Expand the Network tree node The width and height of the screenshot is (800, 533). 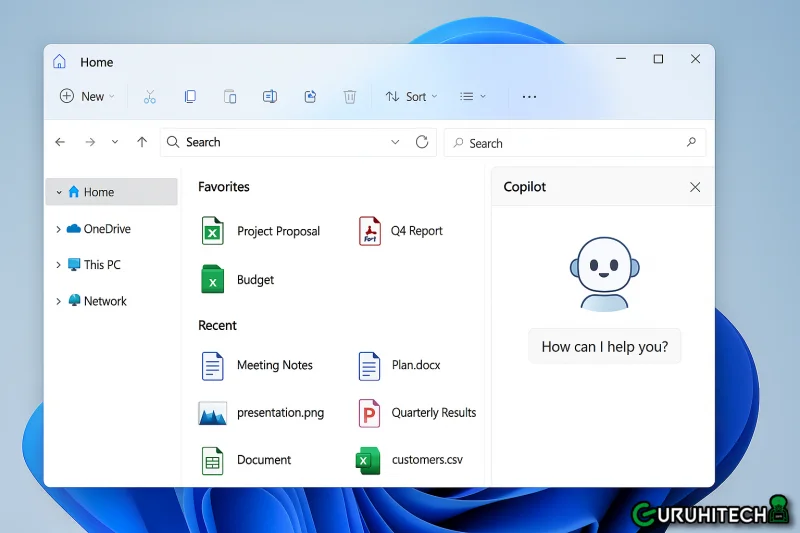click(58, 301)
